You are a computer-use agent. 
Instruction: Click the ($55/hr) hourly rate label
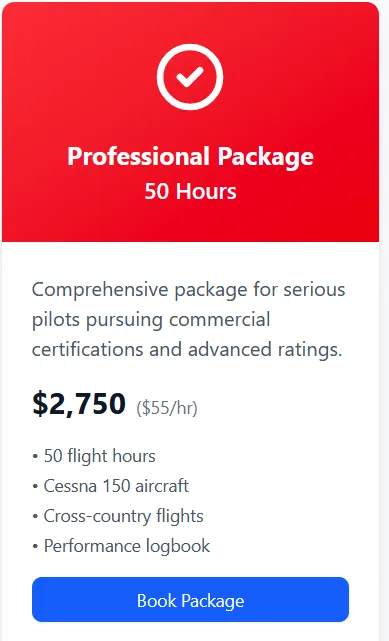click(x=167, y=408)
